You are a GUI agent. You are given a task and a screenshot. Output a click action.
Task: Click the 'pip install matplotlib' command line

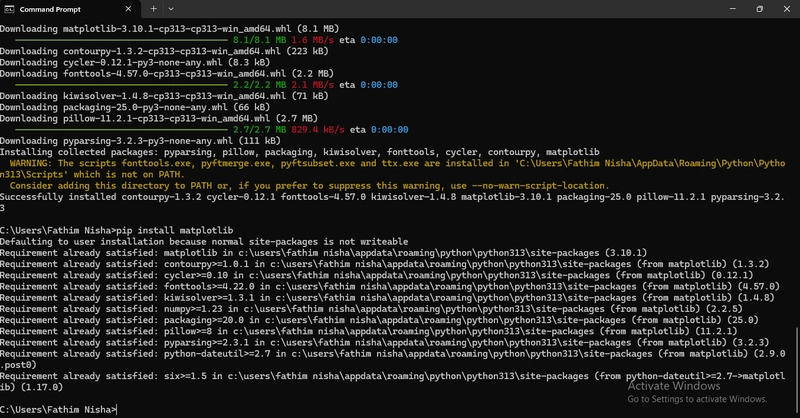[x=116, y=231]
